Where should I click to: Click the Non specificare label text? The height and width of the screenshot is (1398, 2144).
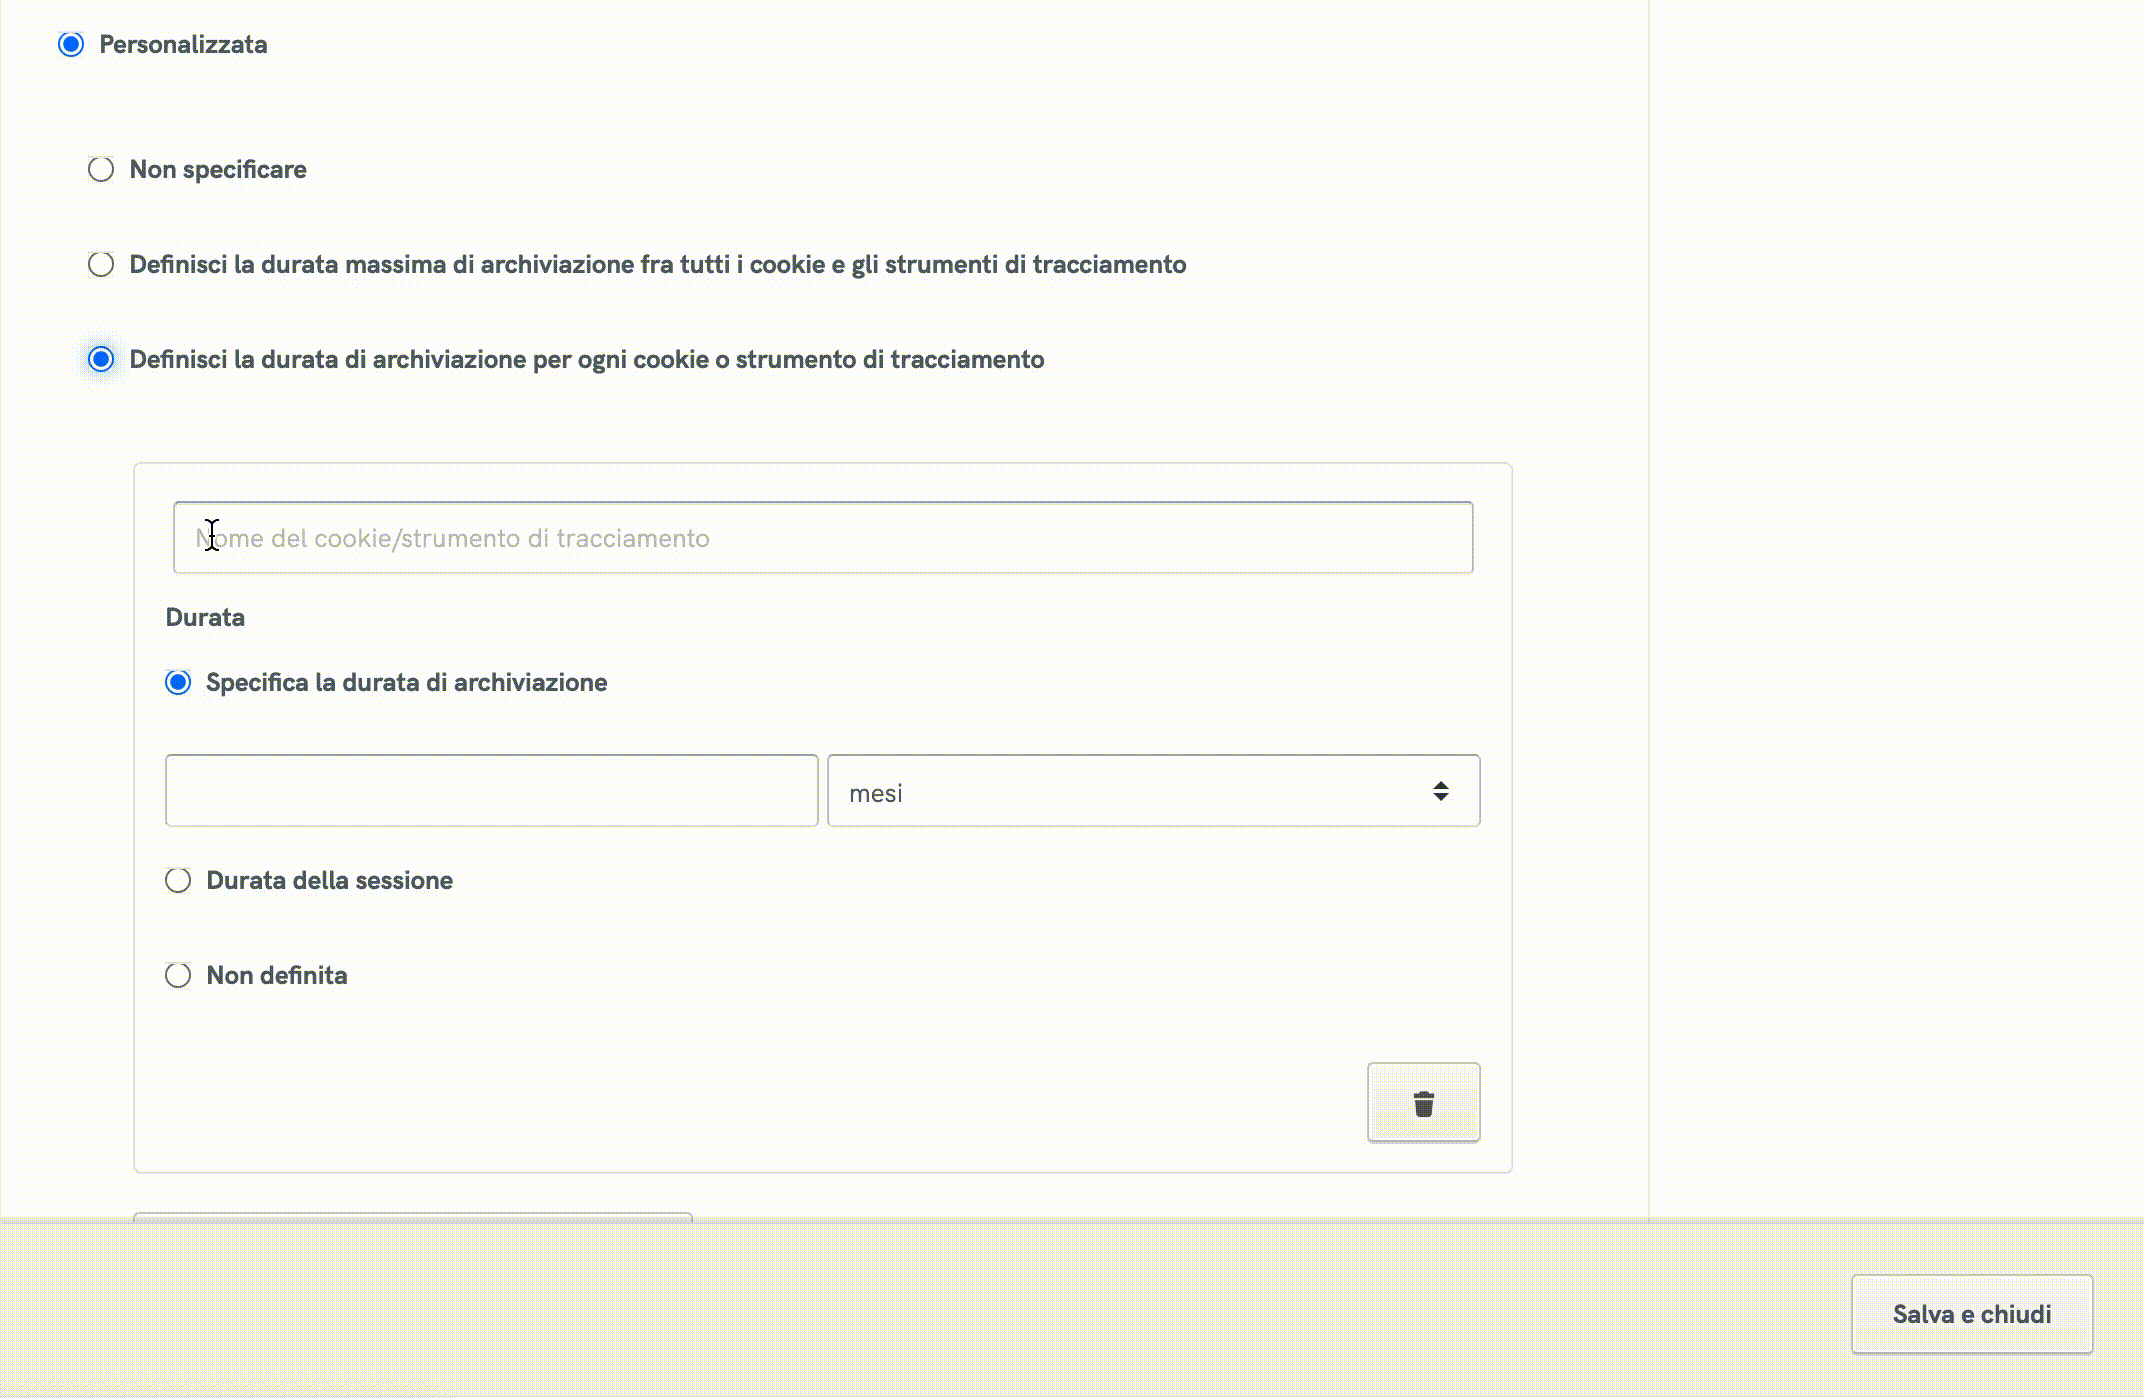[218, 170]
